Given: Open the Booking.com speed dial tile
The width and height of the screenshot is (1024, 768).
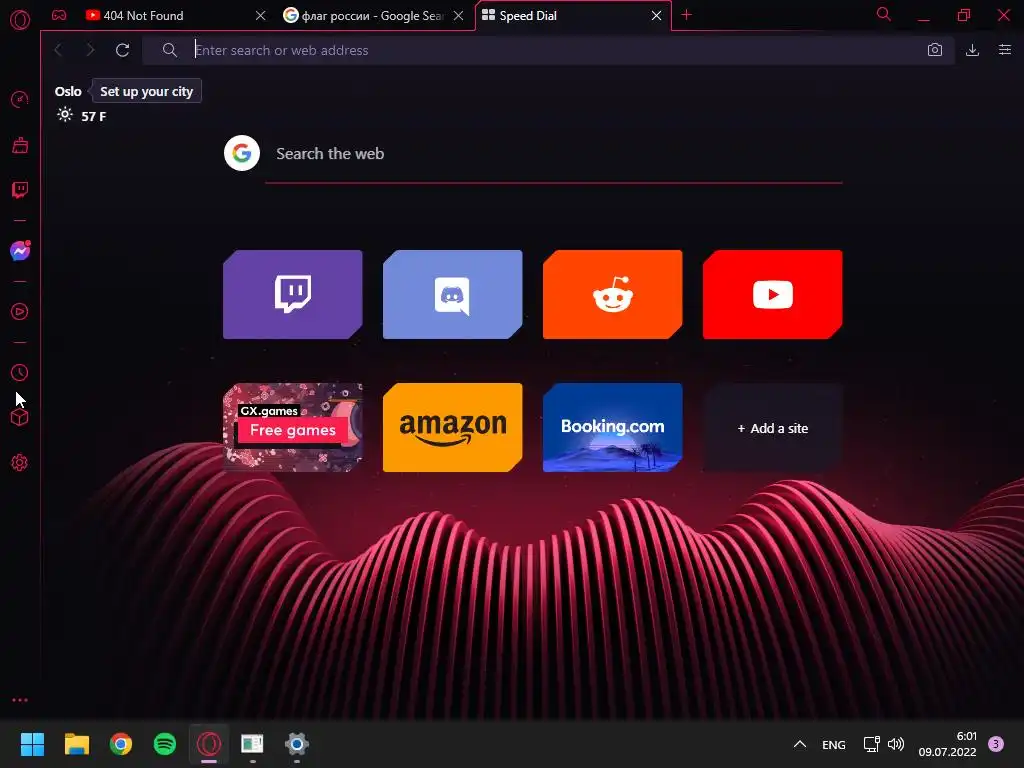Looking at the screenshot, I should point(613,428).
